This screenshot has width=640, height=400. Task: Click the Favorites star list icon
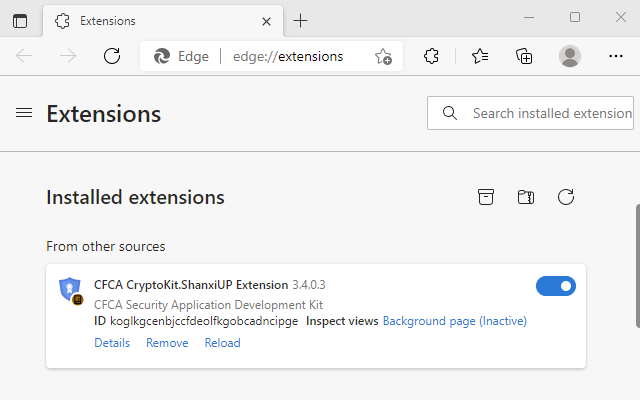click(x=480, y=56)
